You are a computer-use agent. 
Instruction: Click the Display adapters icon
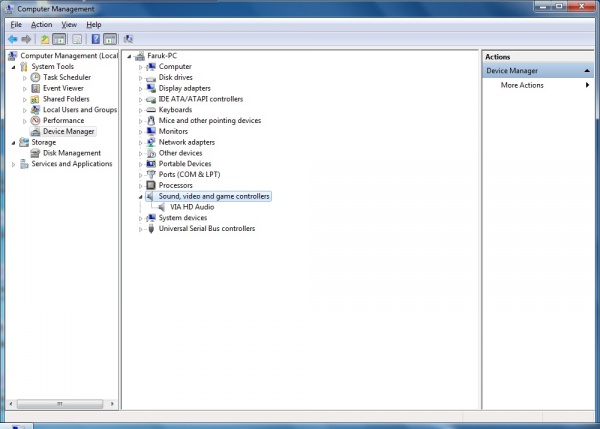(x=151, y=88)
